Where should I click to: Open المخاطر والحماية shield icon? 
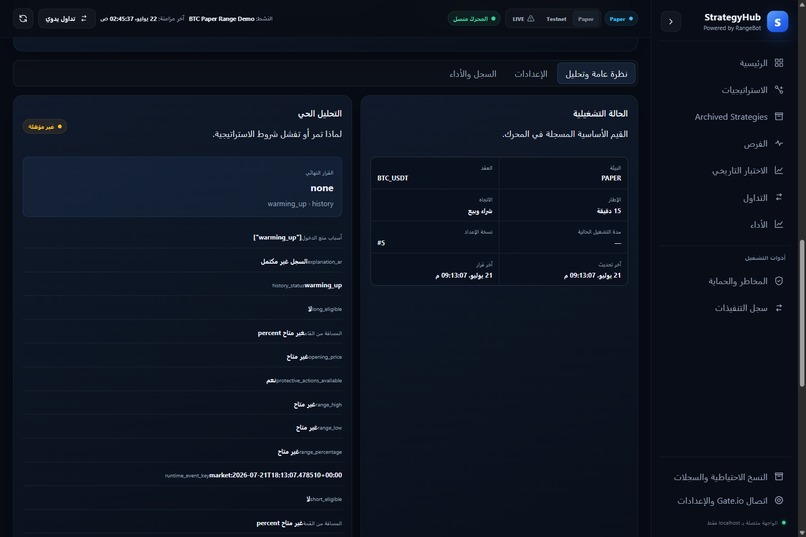pos(779,281)
